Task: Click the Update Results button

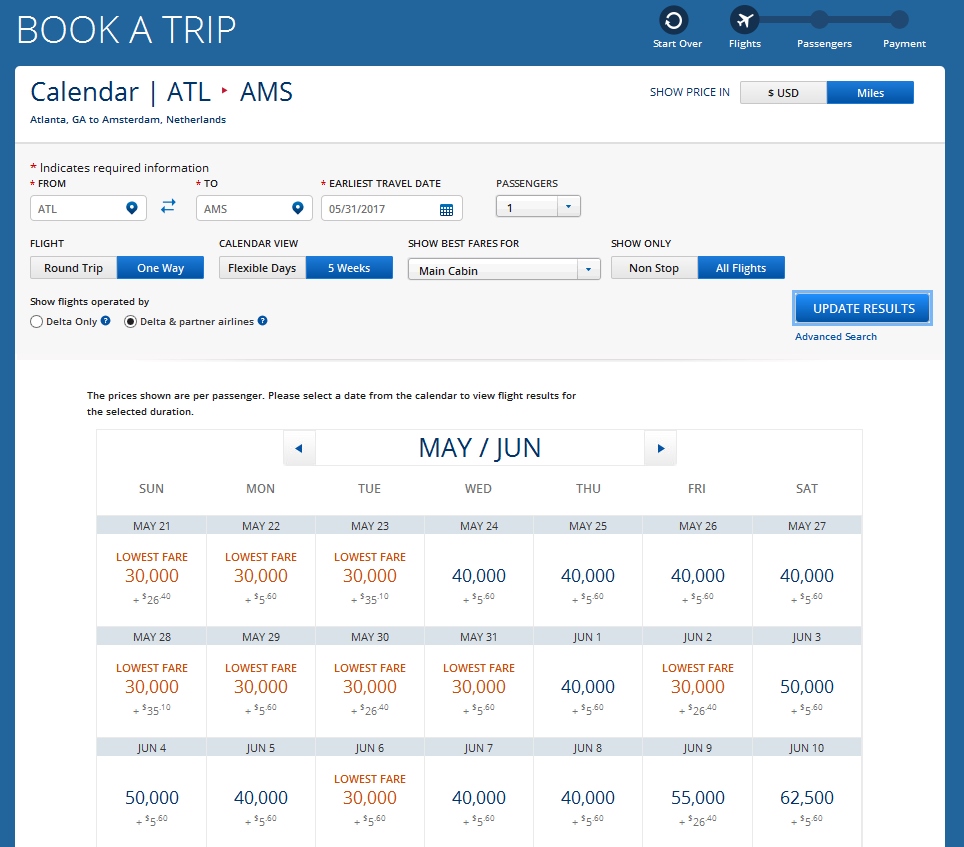Action: point(863,309)
